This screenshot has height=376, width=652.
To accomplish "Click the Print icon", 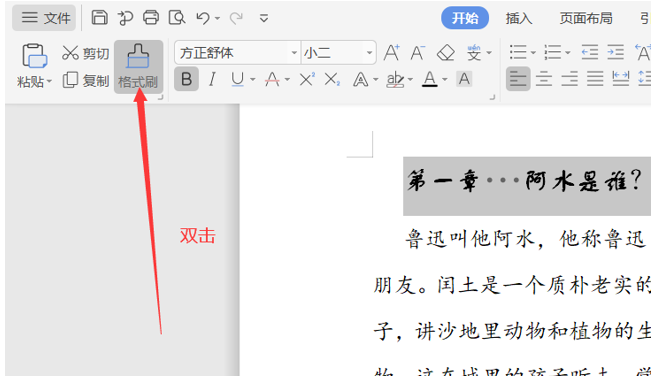I will pyautogui.click(x=151, y=18).
